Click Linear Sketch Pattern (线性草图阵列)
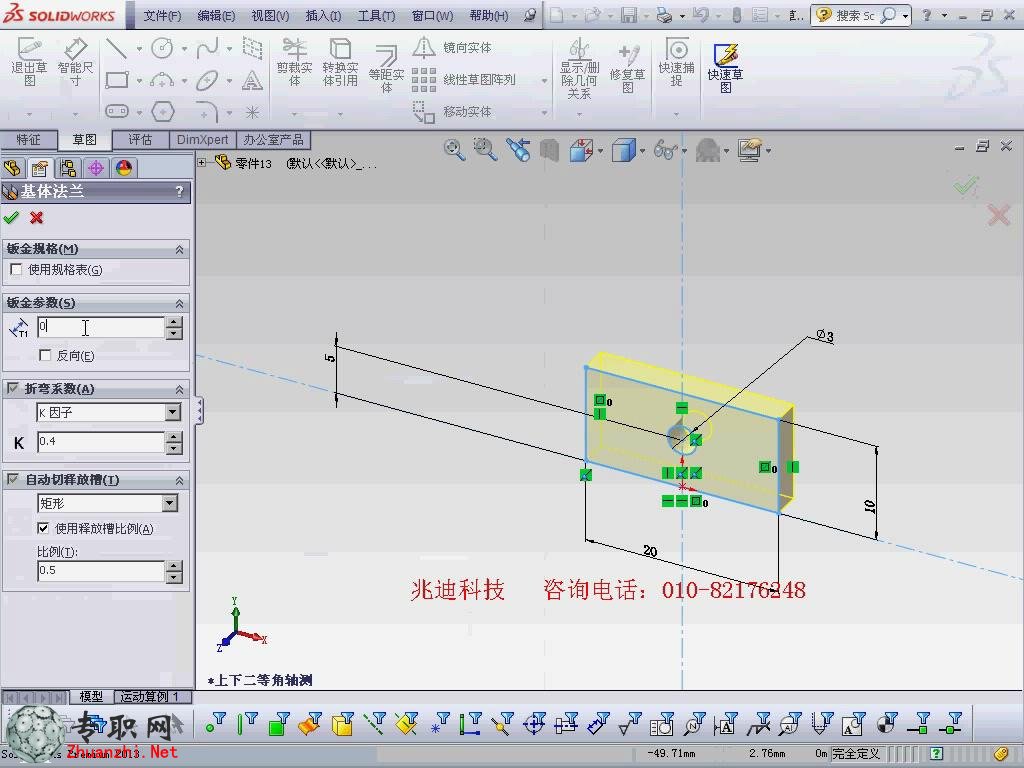Image resolution: width=1024 pixels, height=768 pixels. [x=464, y=80]
